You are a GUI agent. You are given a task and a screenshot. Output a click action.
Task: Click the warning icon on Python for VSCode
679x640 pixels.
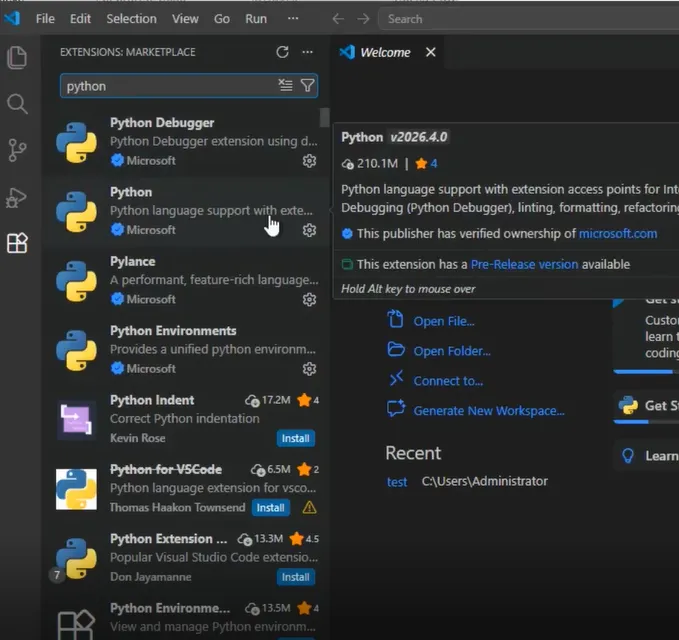click(309, 507)
